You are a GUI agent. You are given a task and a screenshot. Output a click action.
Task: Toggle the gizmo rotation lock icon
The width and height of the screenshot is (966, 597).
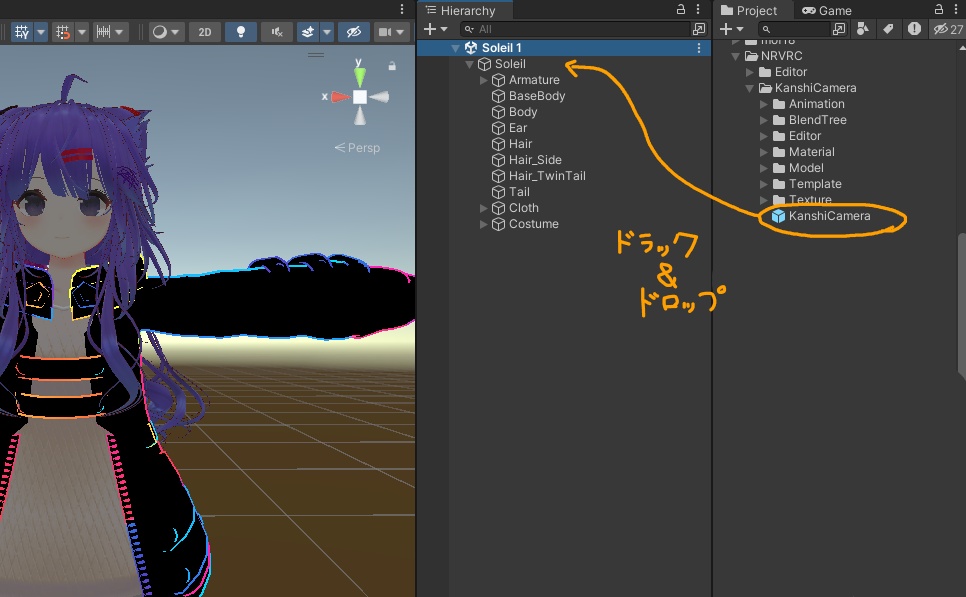[x=392, y=65]
